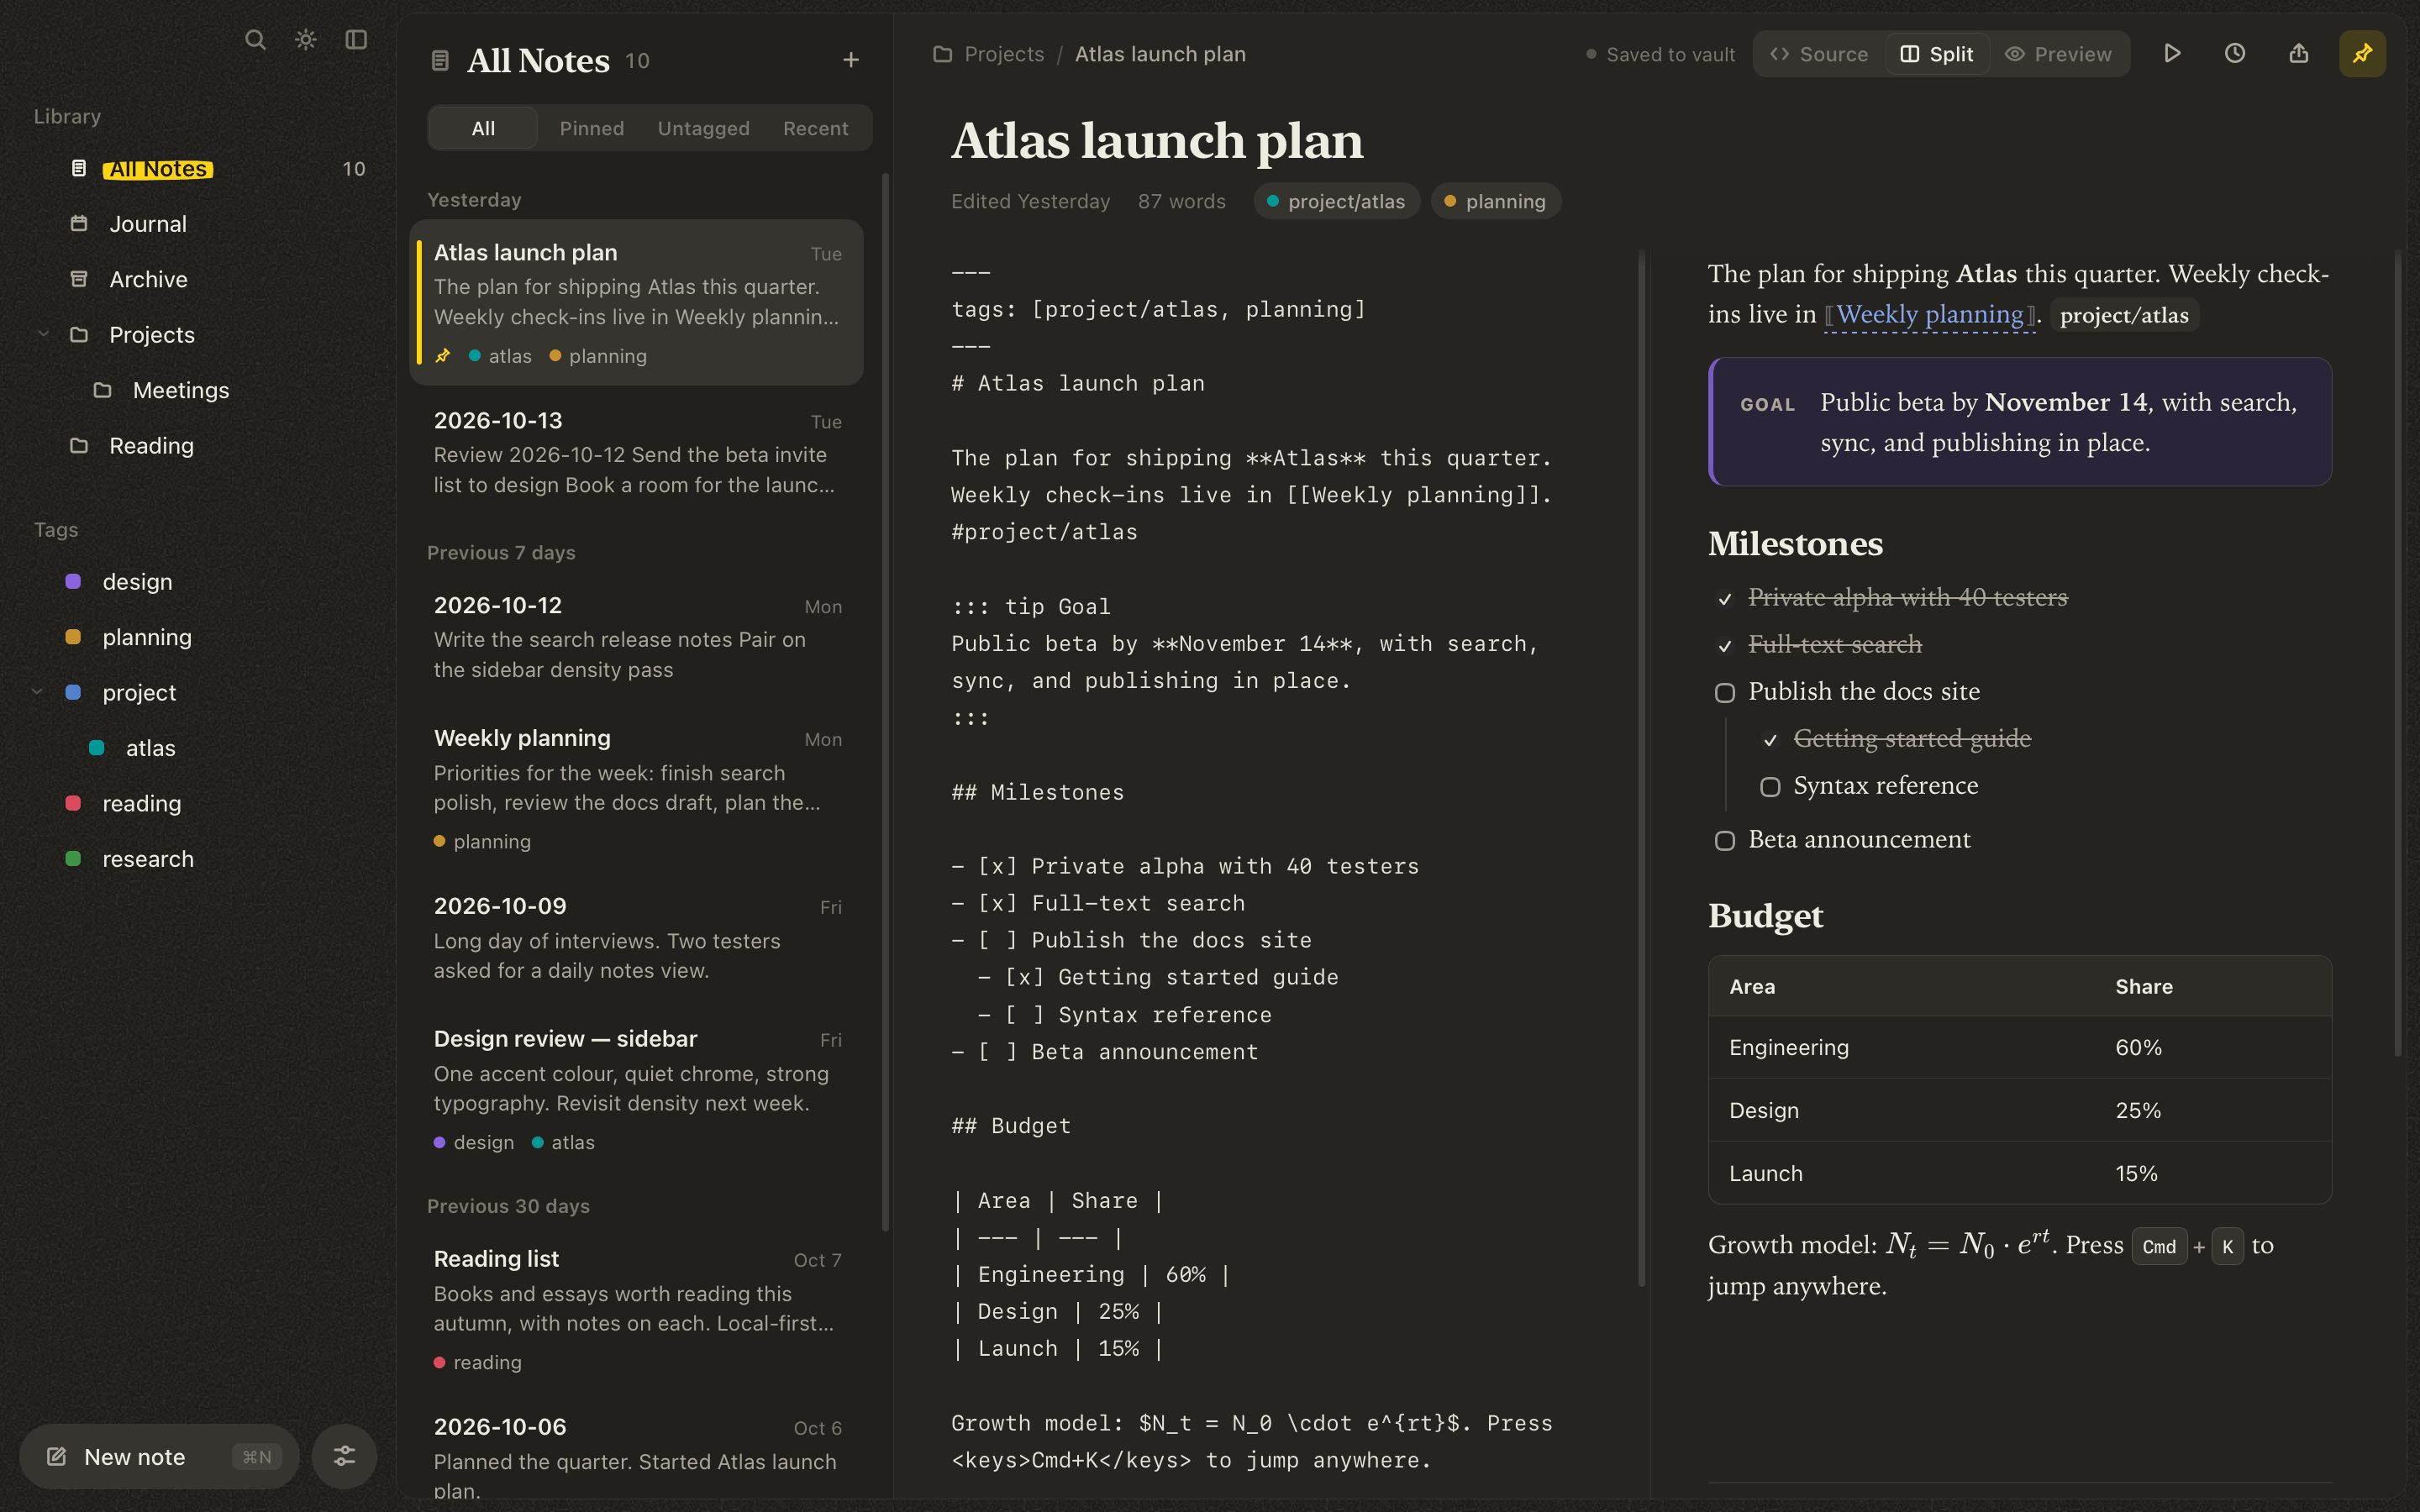2420x1512 pixels.
Task: Uncheck Private alpha with 40 testers
Action: (1725, 599)
